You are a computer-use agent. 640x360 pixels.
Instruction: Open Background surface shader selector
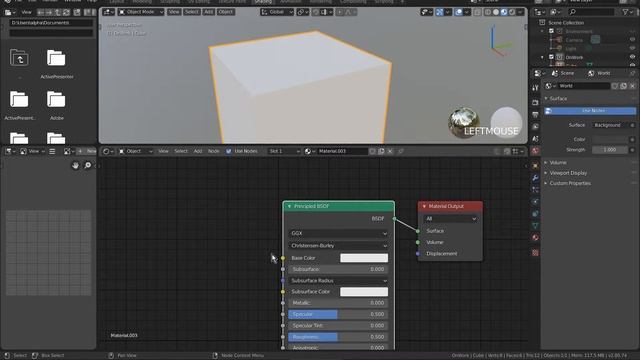tap(611, 125)
